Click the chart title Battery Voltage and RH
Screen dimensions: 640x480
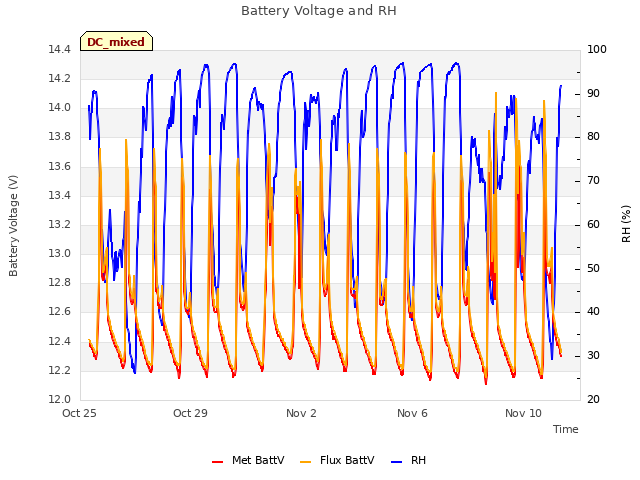(x=319, y=11)
